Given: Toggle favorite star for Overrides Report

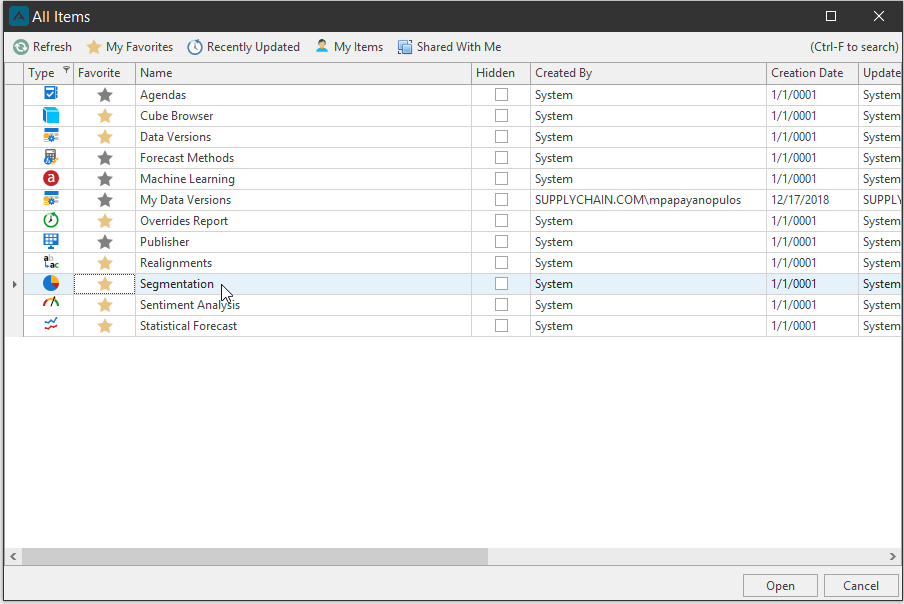Looking at the screenshot, I should [x=105, y=221].
